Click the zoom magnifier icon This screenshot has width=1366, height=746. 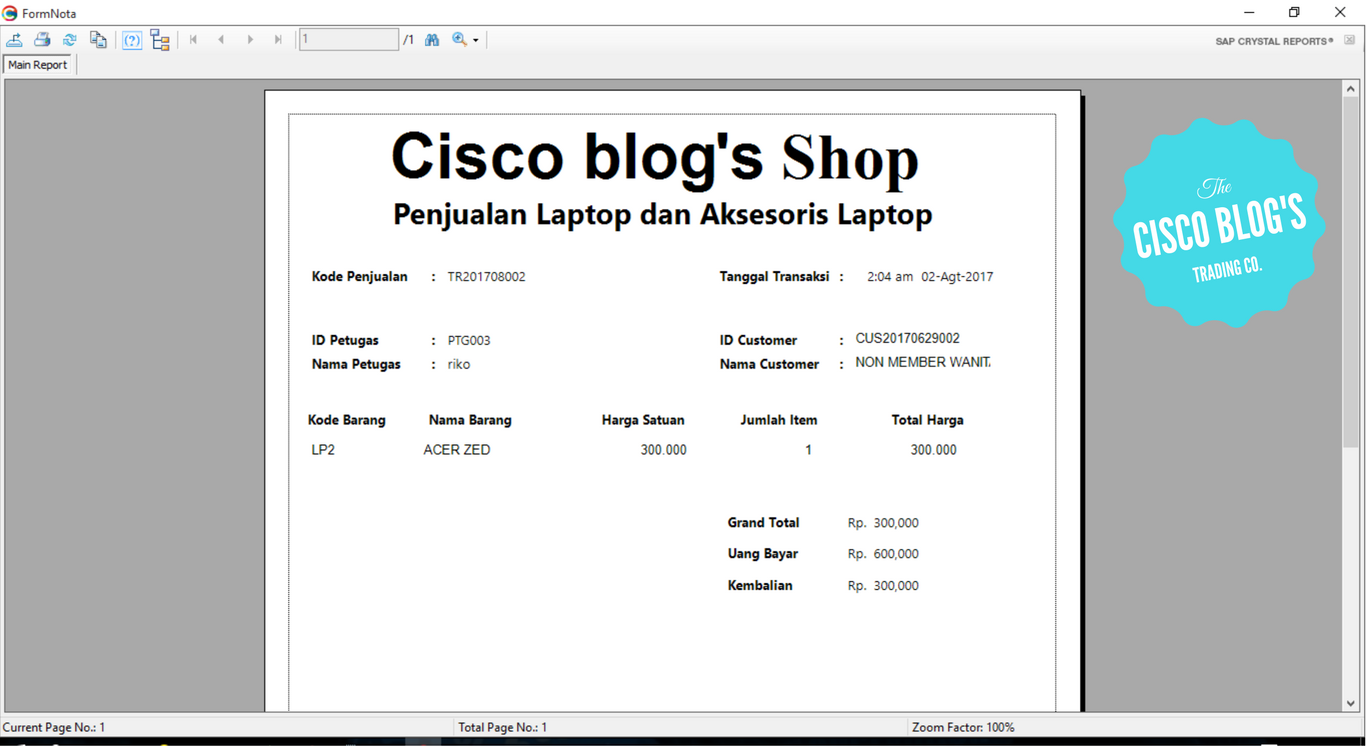point(459,40)
